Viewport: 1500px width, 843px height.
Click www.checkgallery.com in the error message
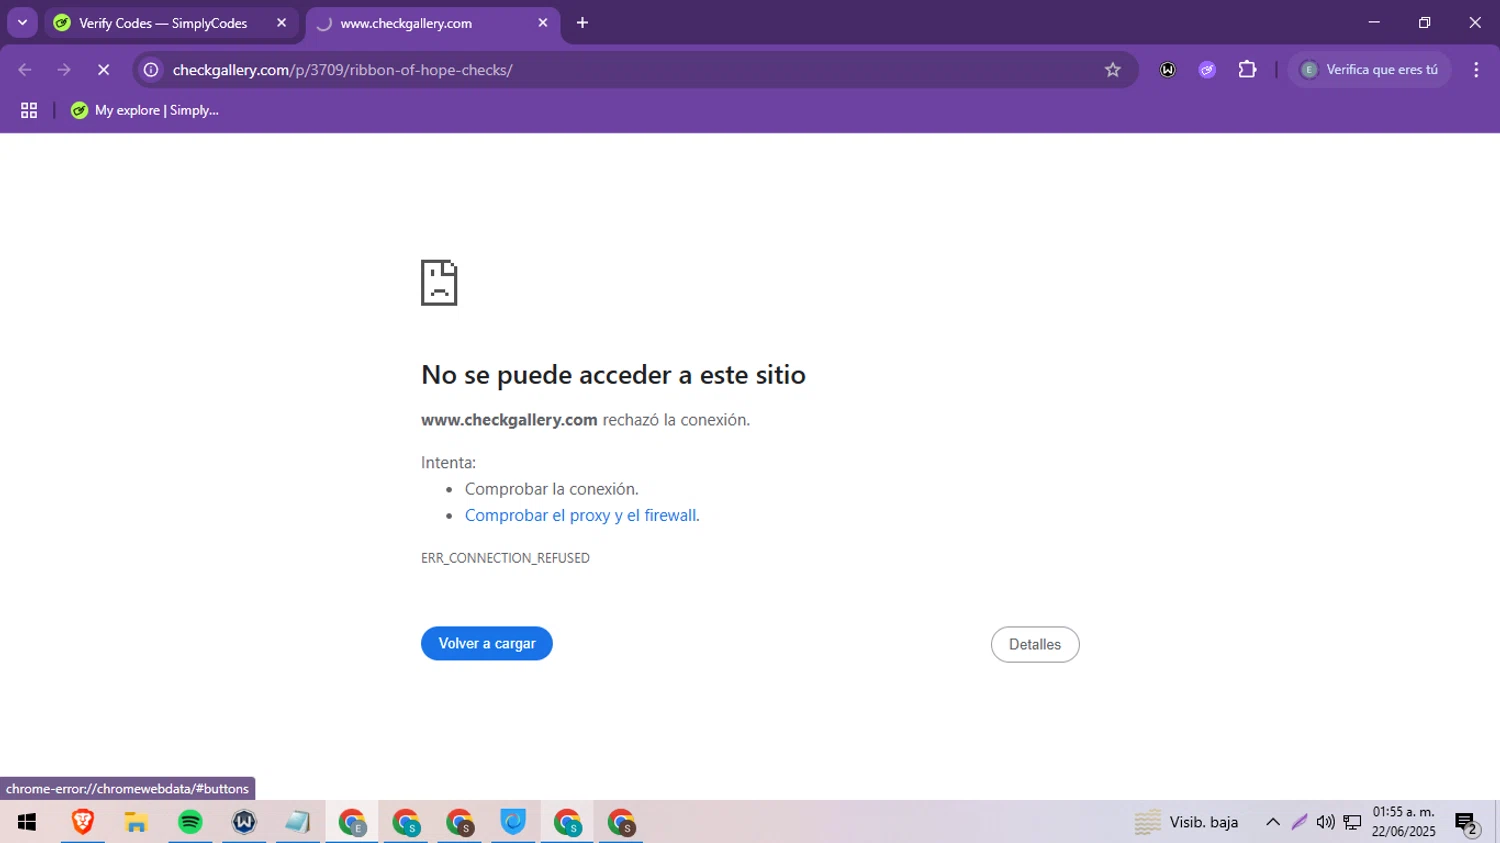(x=509, y=420)
